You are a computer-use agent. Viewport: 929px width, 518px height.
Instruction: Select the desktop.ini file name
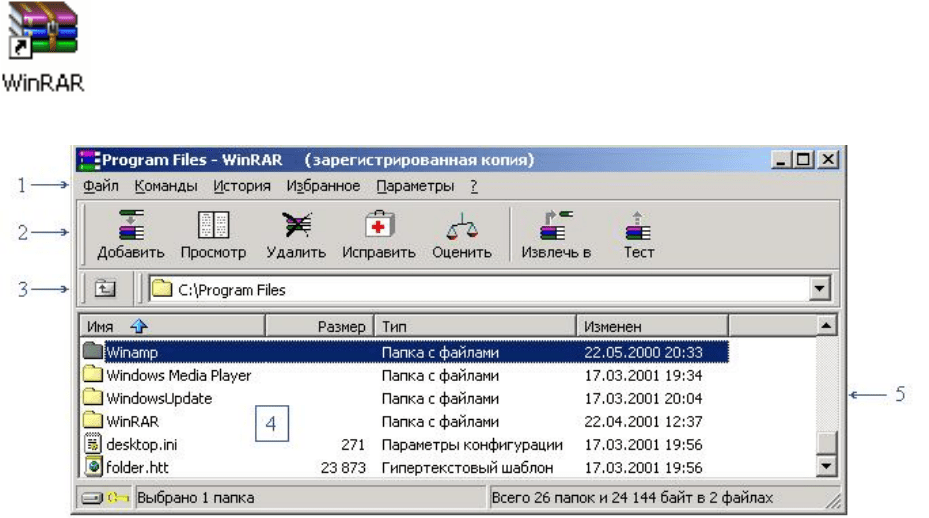(x=142, y=445)
